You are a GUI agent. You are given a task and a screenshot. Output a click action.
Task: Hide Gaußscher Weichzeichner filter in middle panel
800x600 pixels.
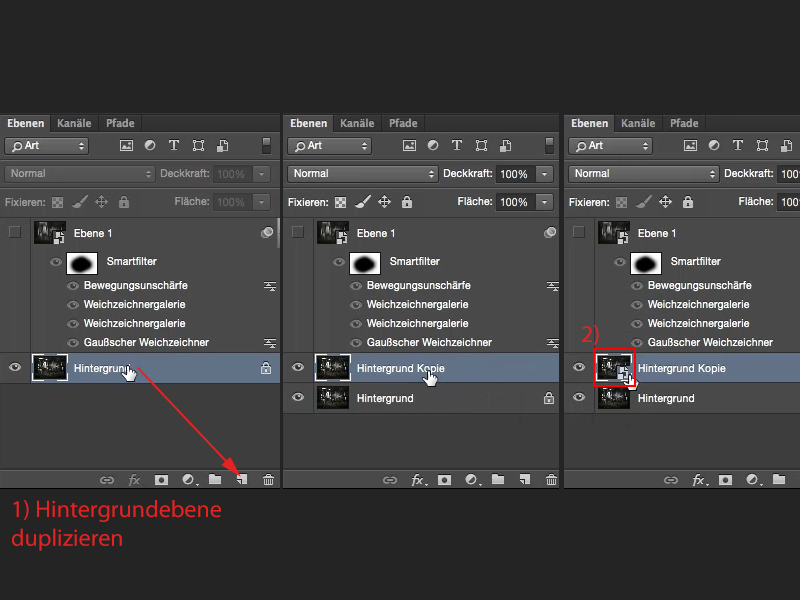(x=356, y=343)
